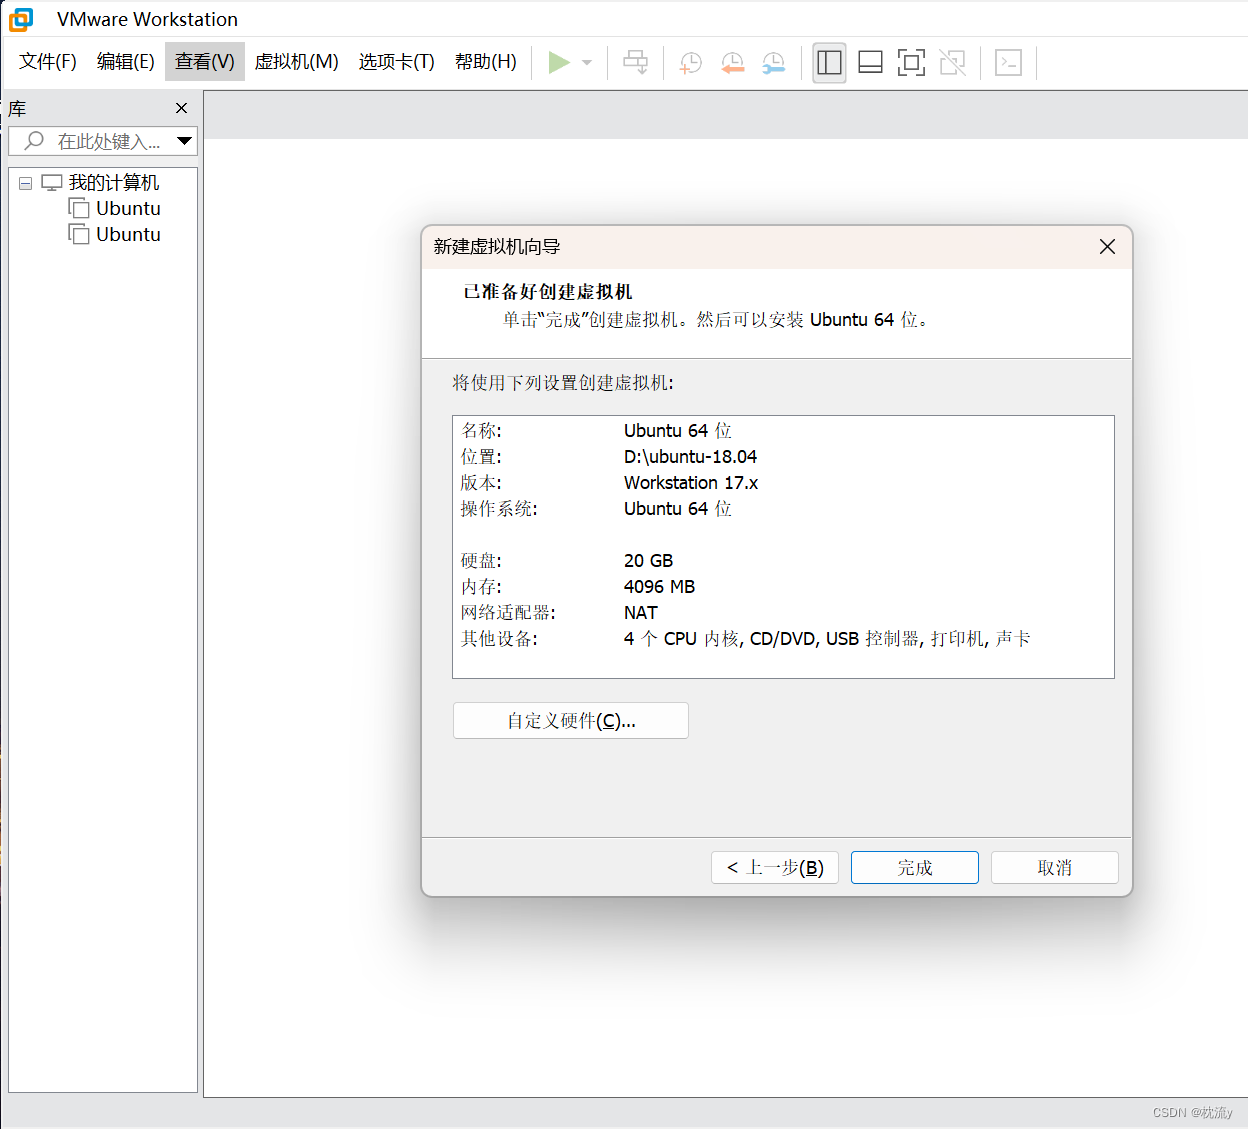Click the console view terminal icon
This screenshot has height=1129, width=1248.
click(1008, 63)
